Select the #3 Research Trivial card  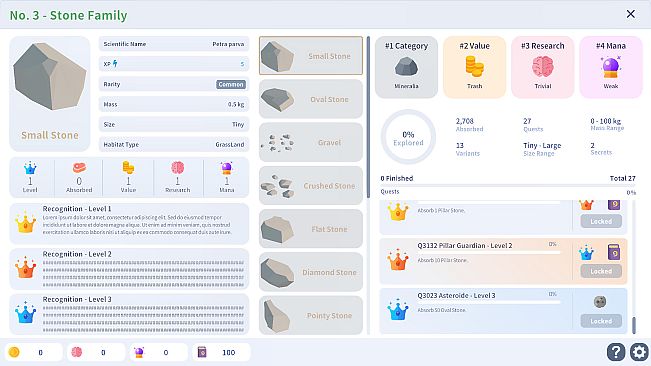(x=543, y=67)
